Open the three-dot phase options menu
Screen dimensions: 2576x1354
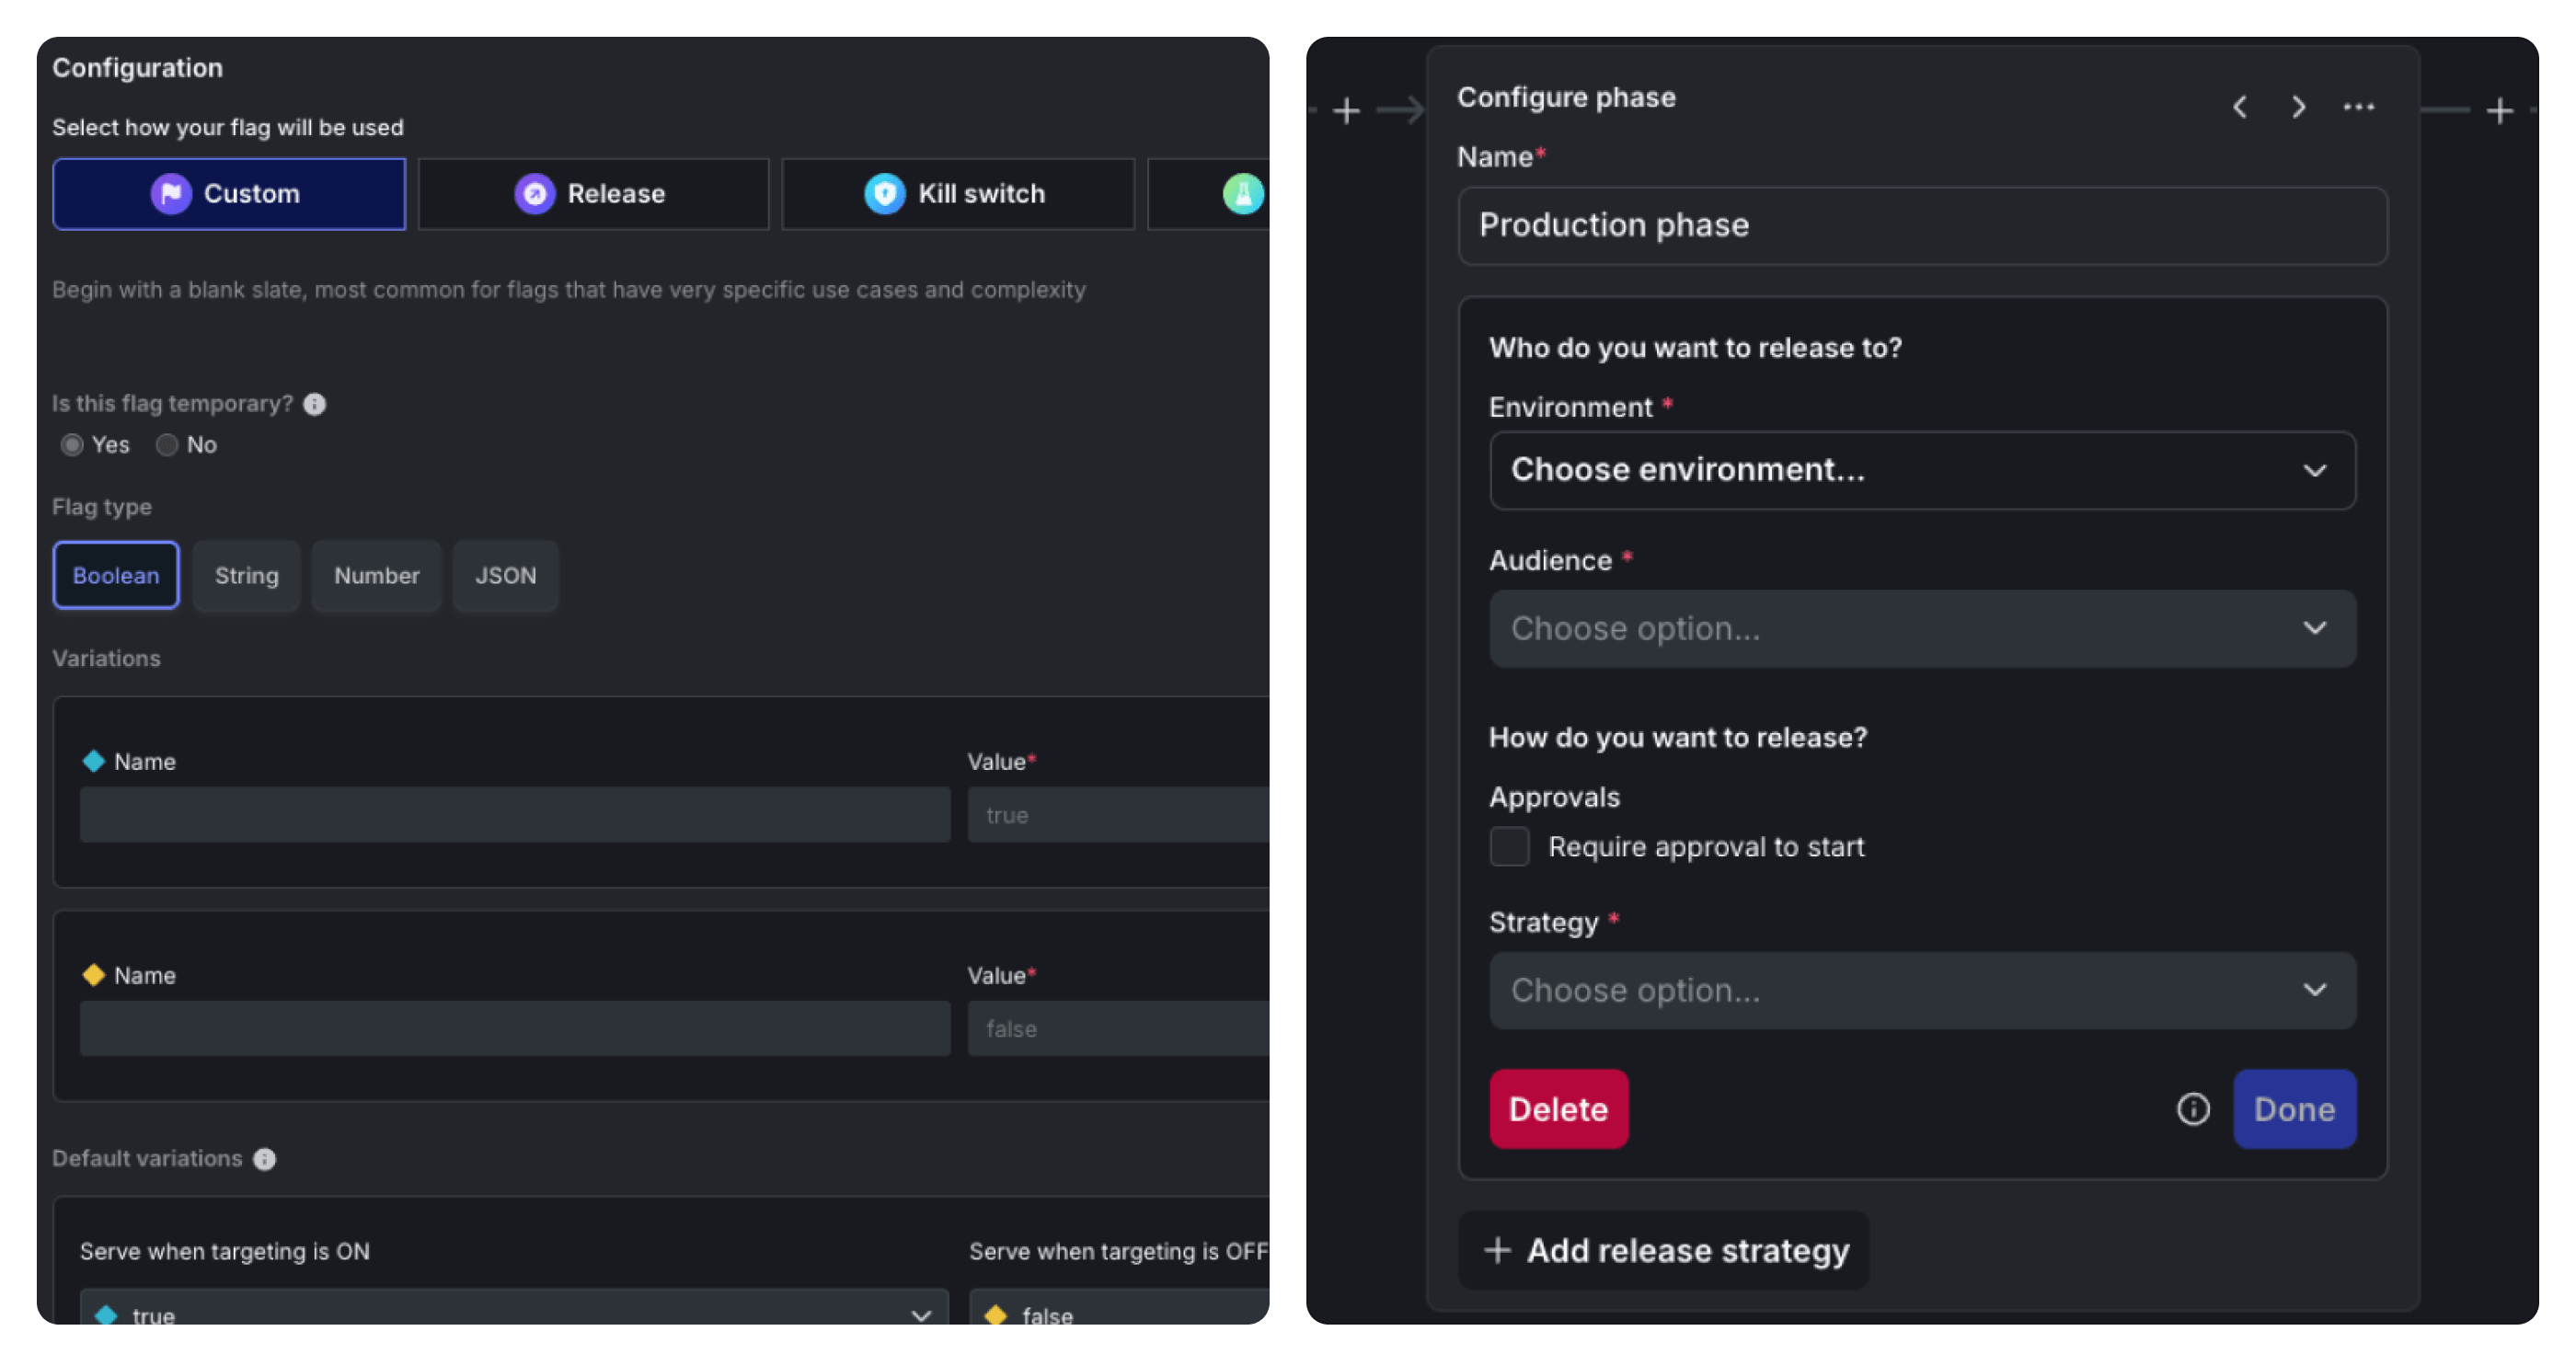[2358, 107]
